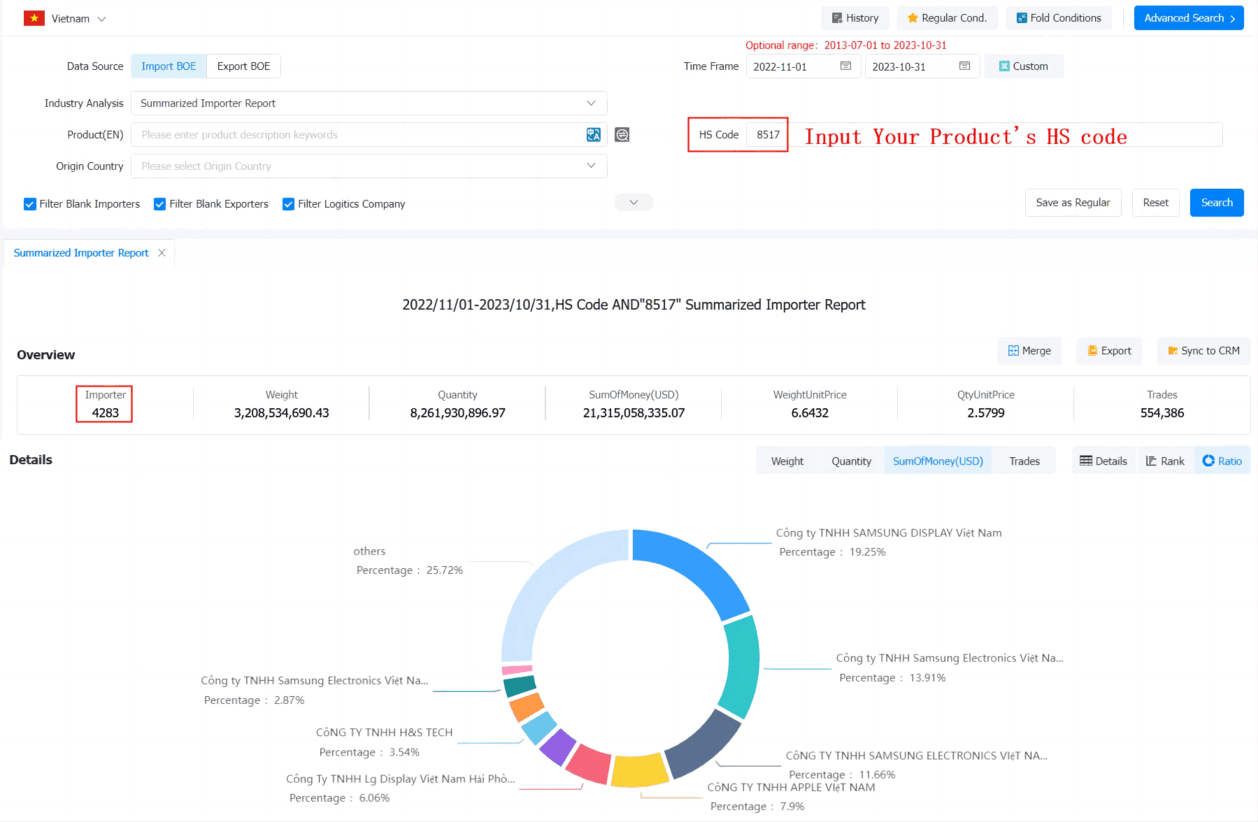Click the Reset button
Viewport: 1258px width, 822px height.
(1156, 202)
